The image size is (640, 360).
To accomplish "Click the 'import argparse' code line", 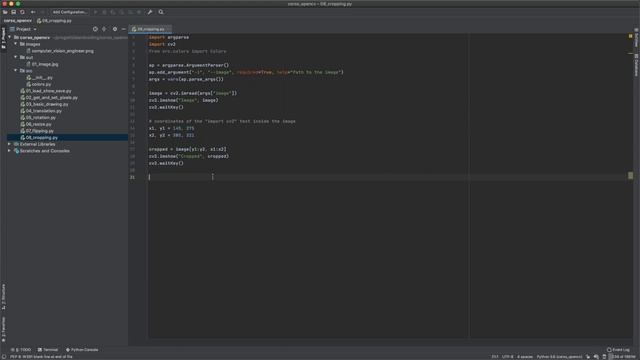I will pos(169,37).
